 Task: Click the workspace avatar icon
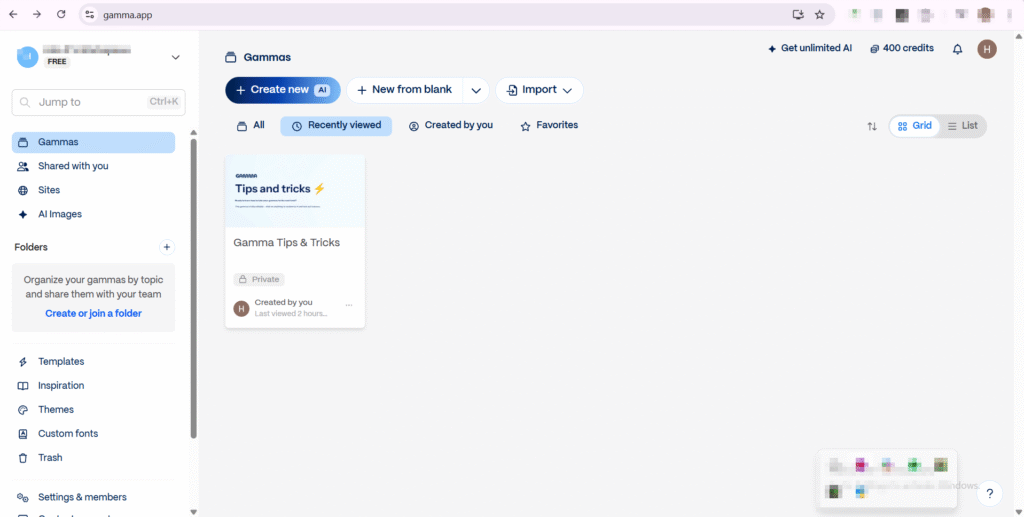click(x=27, y=57)
